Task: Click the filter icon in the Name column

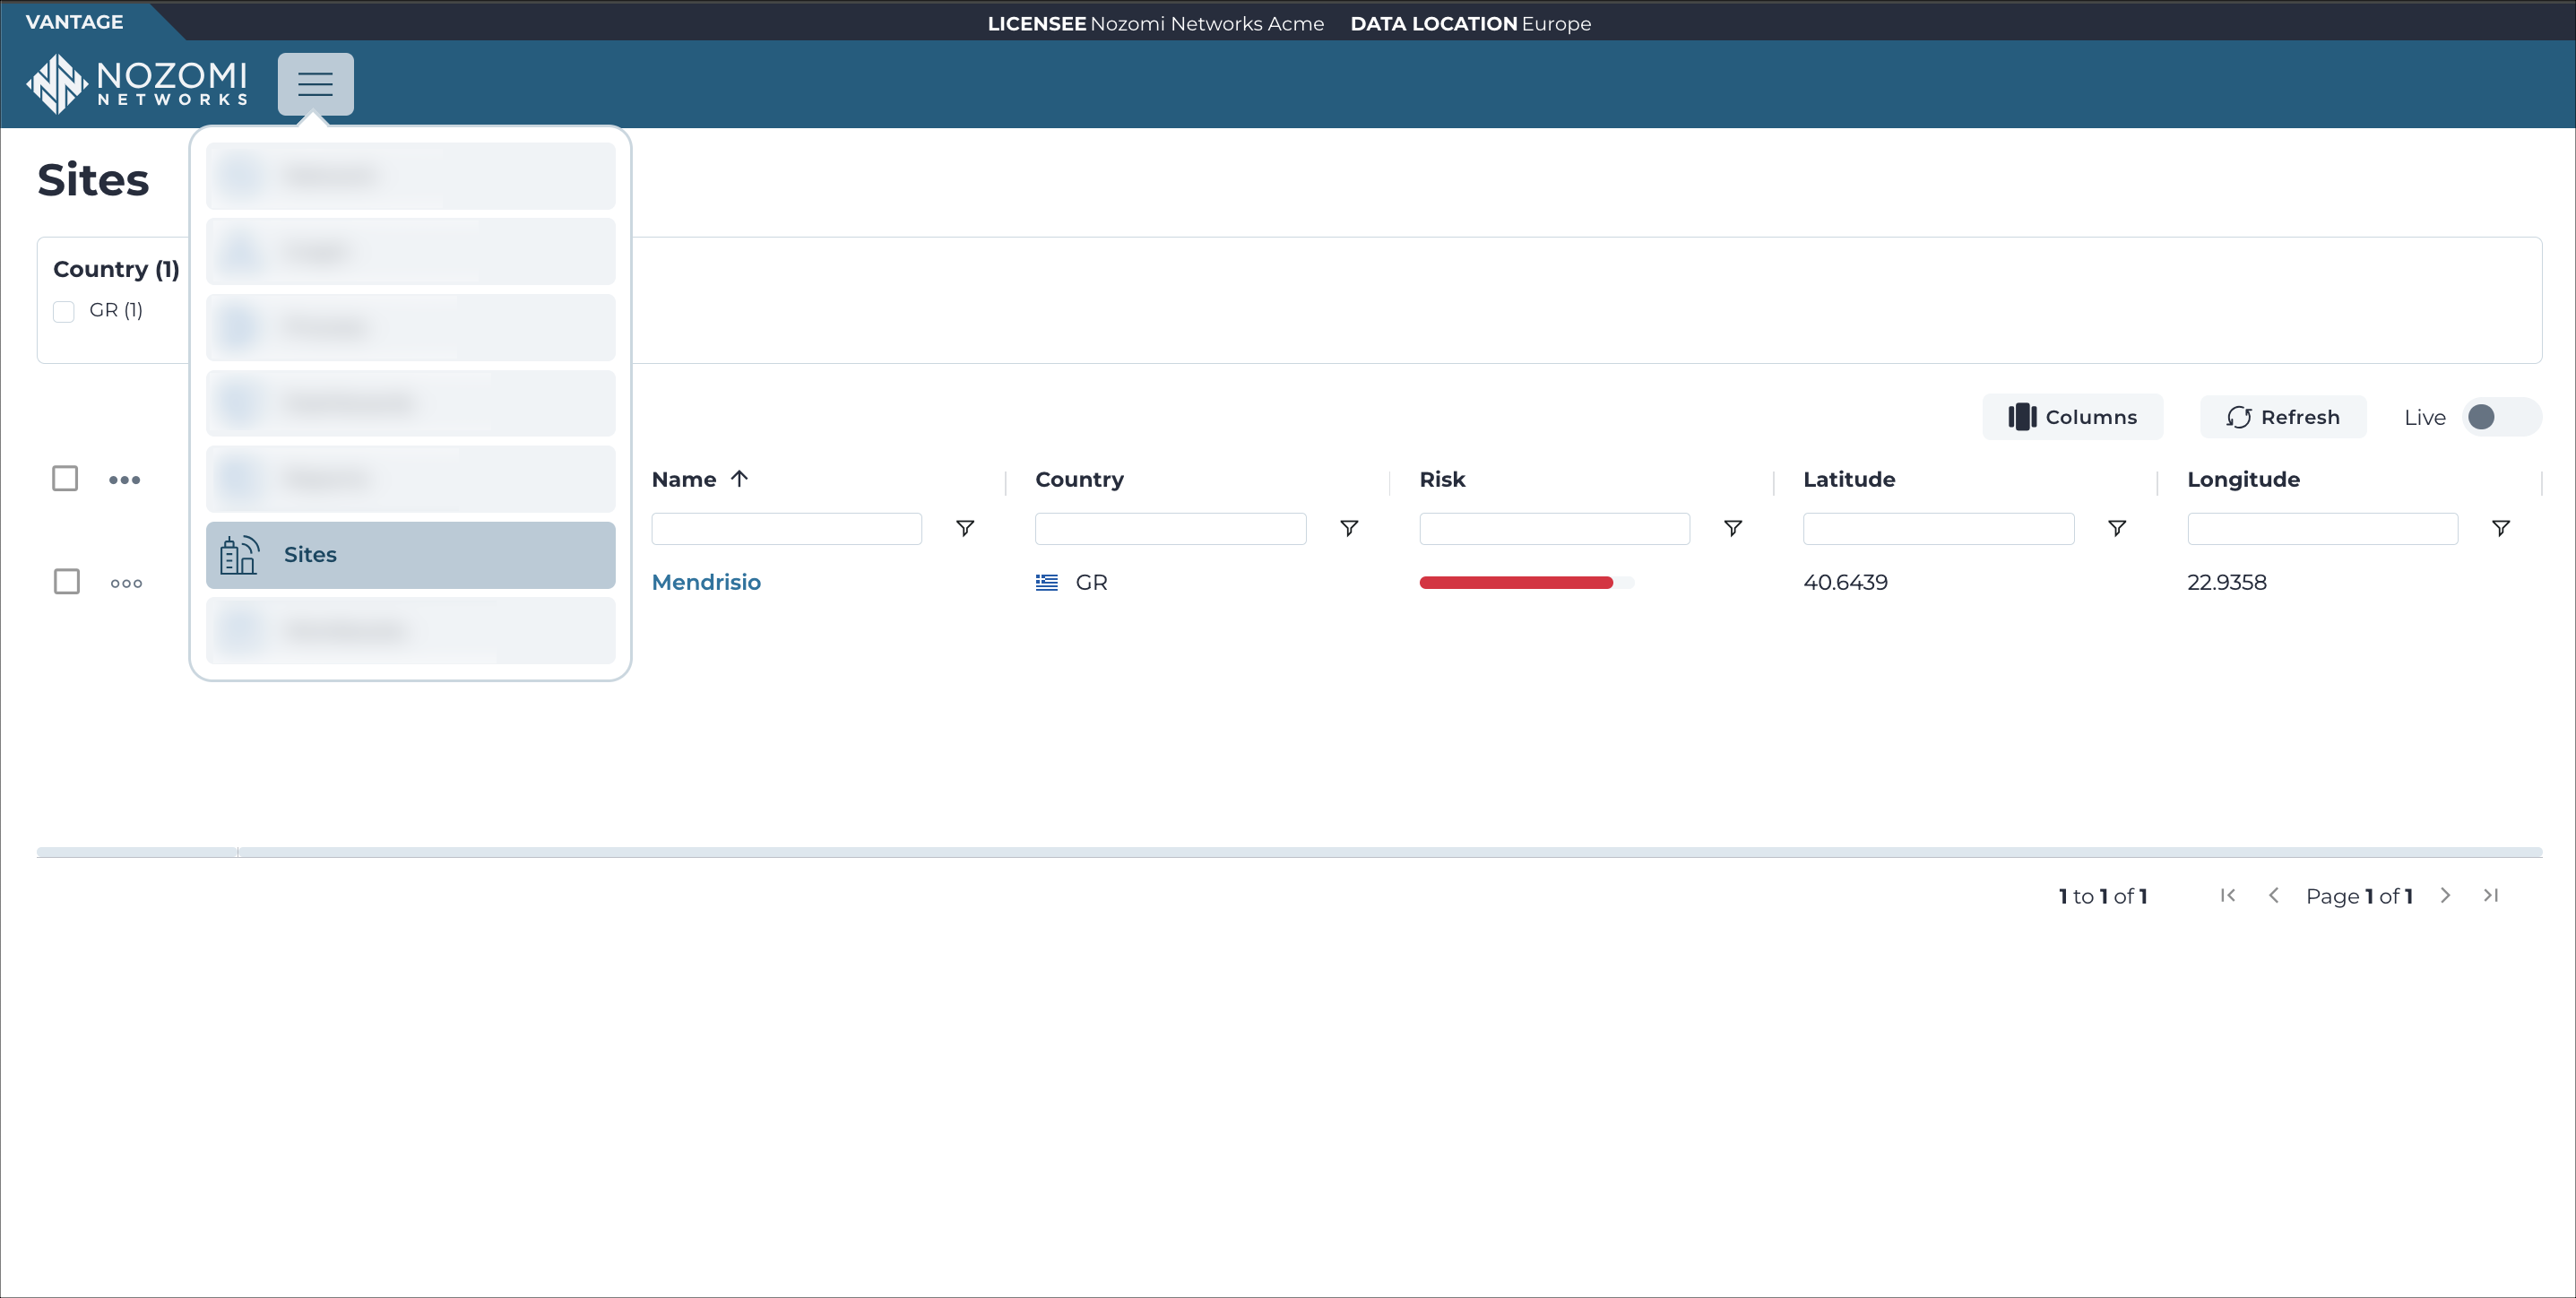Action: pos(966,526)
